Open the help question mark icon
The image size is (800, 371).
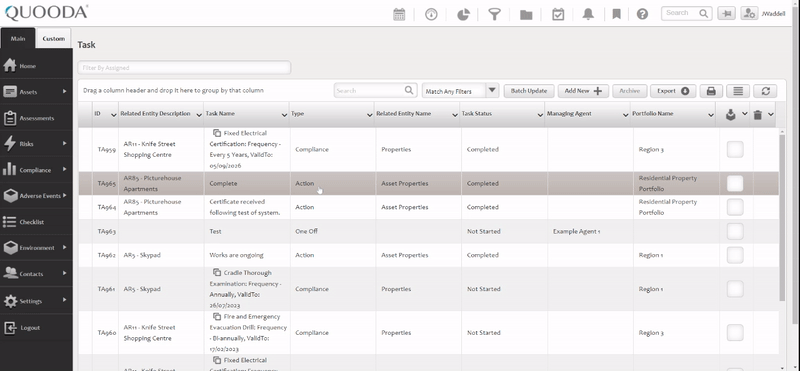642,14
